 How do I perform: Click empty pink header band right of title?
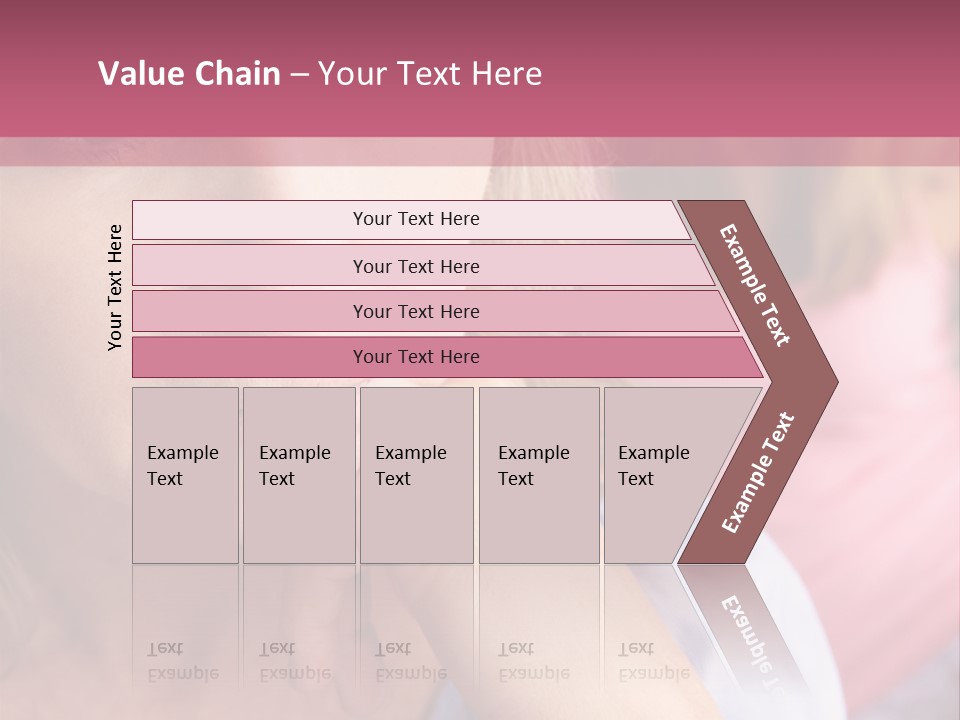click(x=760, y=74)
